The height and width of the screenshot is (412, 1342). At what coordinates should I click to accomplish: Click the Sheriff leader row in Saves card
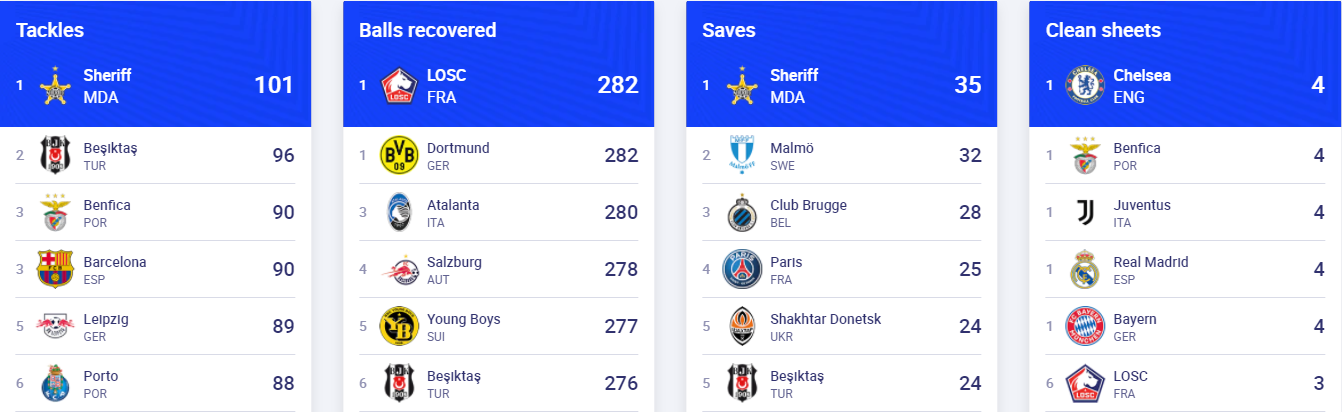tap(841, 85)
